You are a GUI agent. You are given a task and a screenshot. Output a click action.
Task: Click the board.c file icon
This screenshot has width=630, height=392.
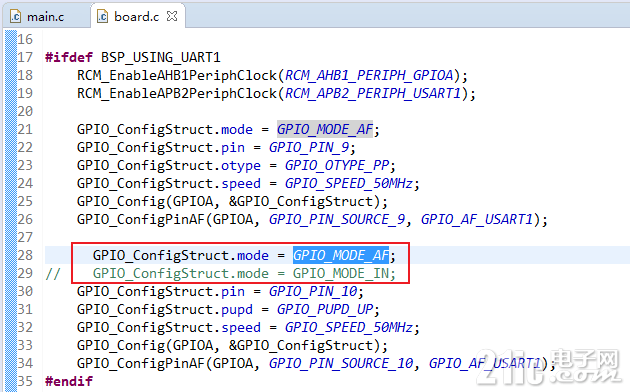(x=102, y=16)
